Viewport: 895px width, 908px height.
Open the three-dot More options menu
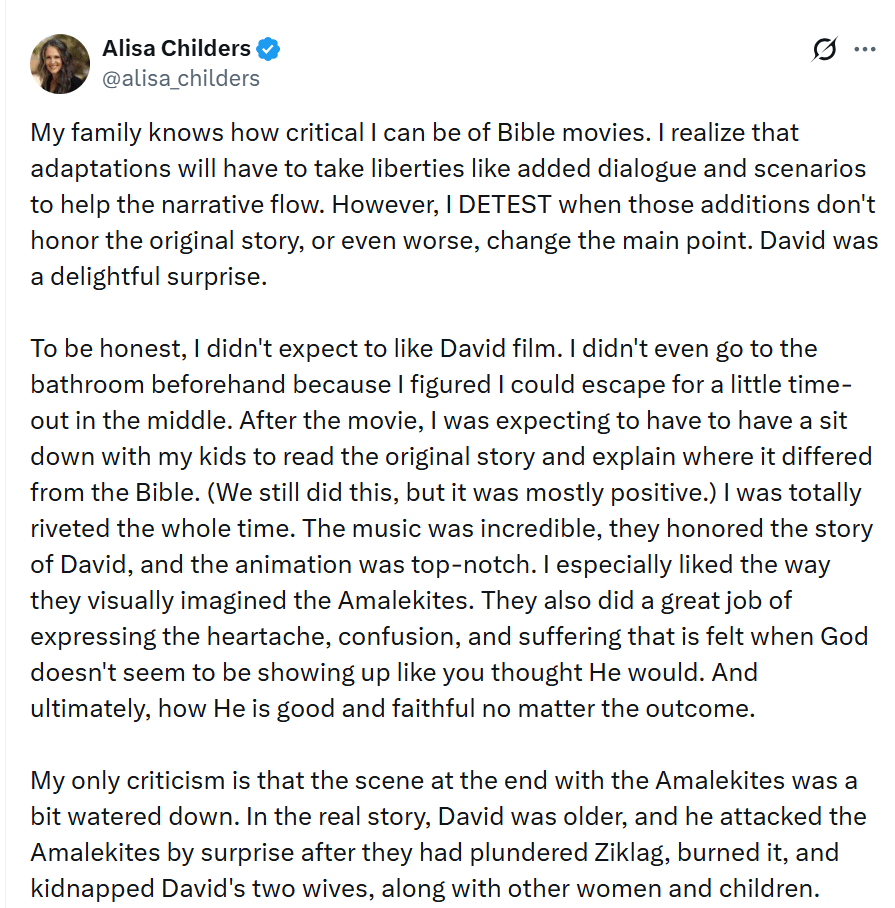[x=864, y=49]
